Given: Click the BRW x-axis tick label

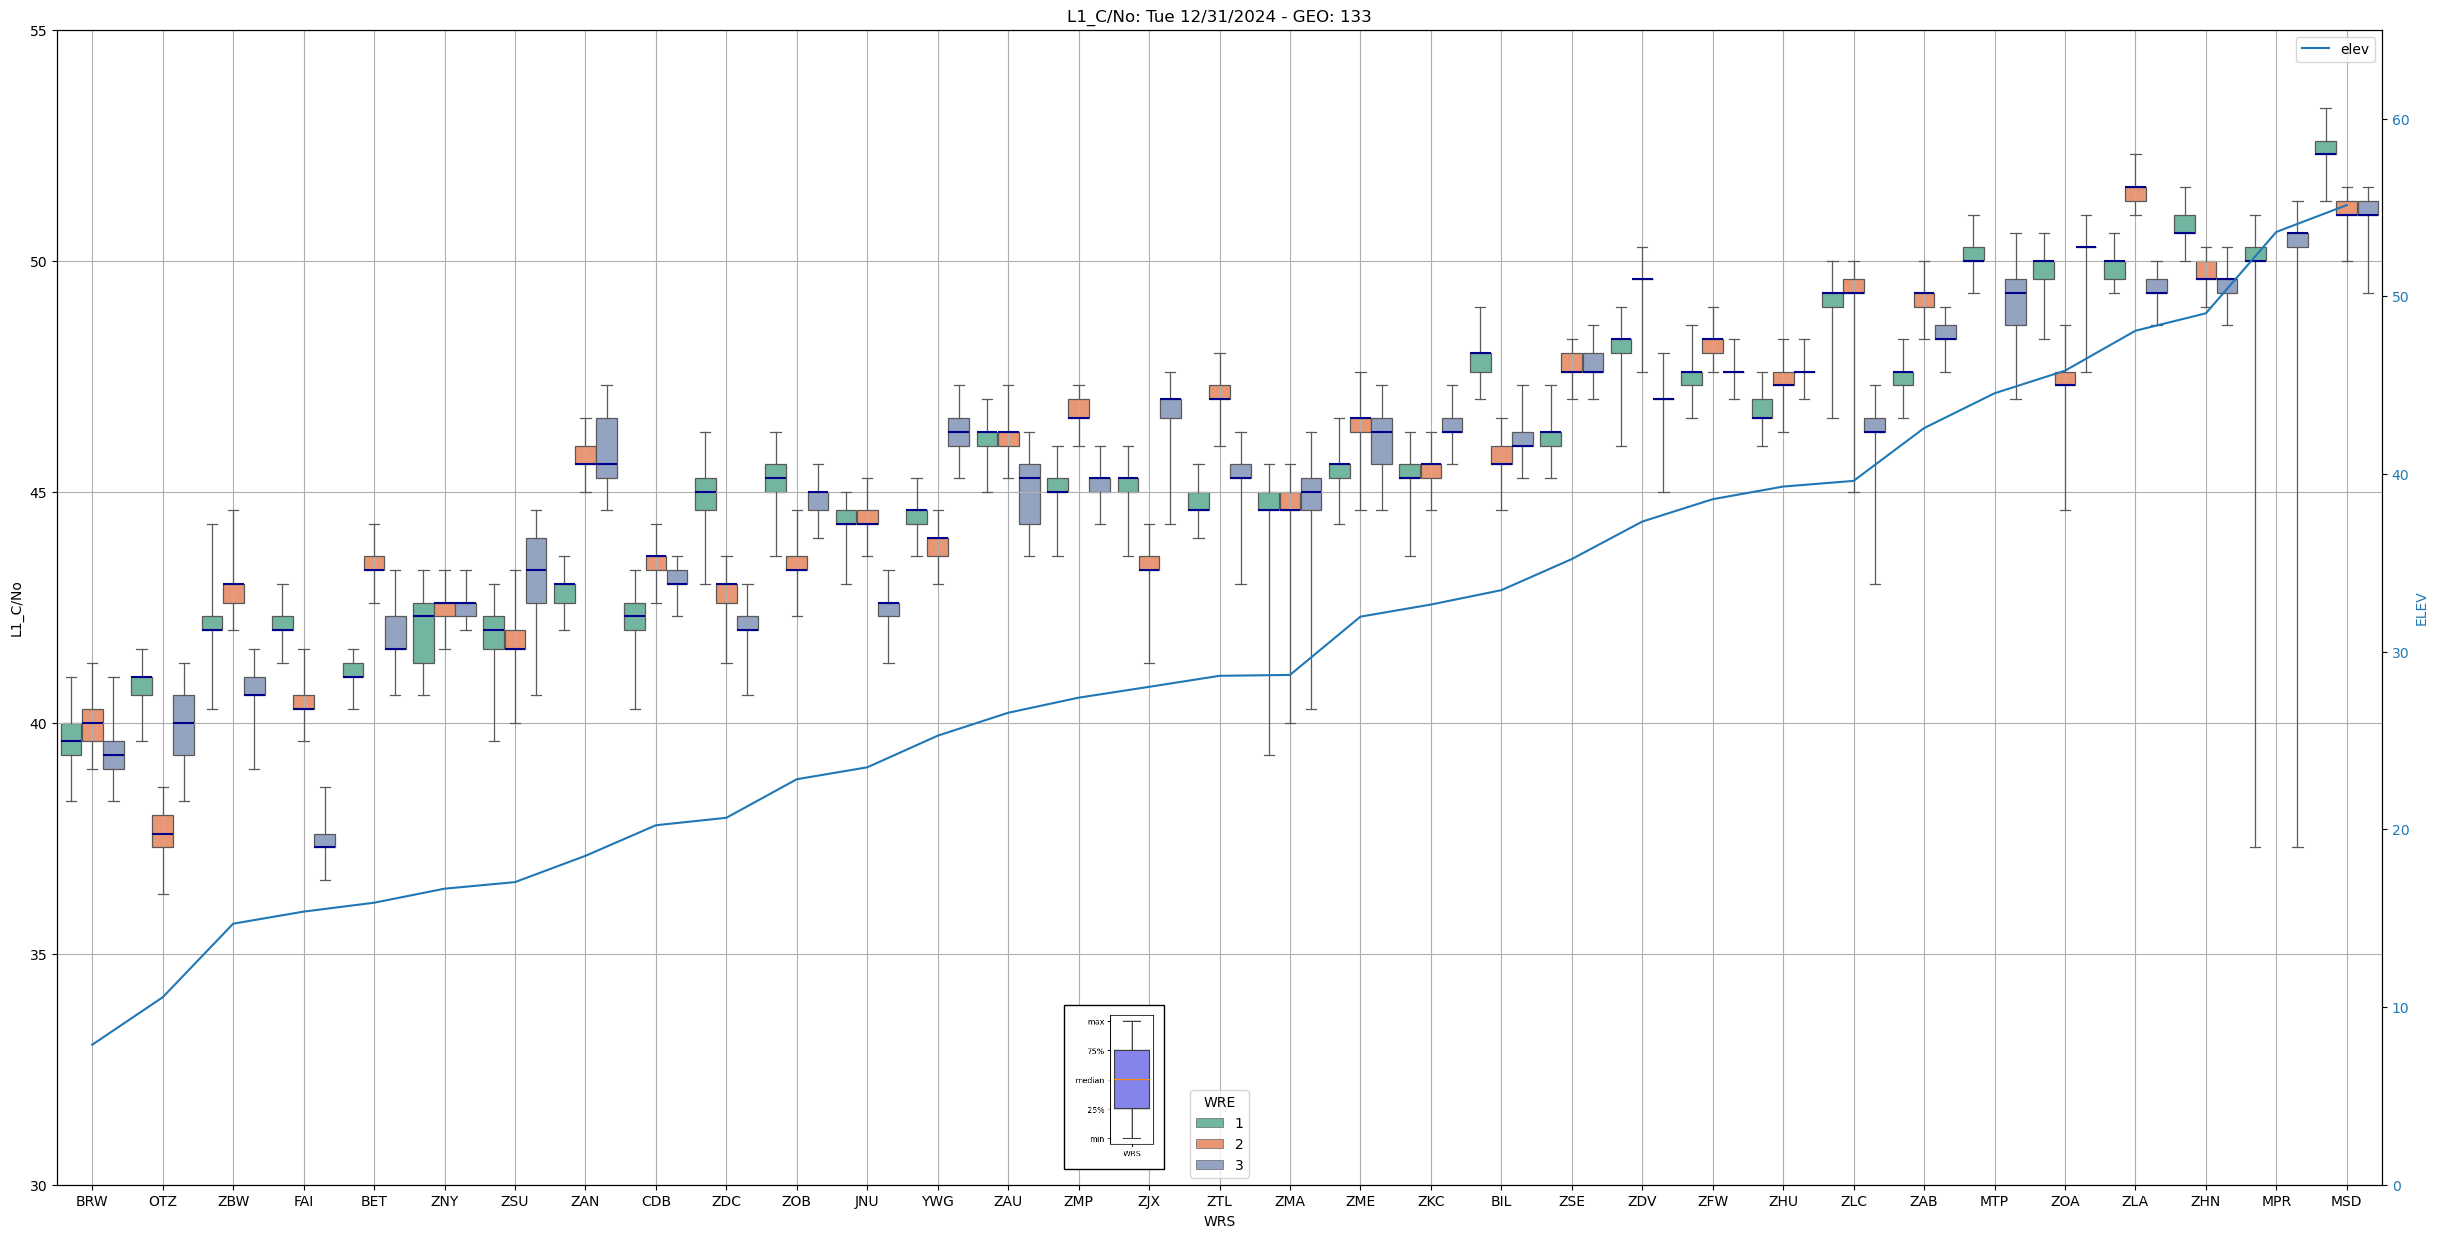Looking at the screenshot, I should 92,1201.
